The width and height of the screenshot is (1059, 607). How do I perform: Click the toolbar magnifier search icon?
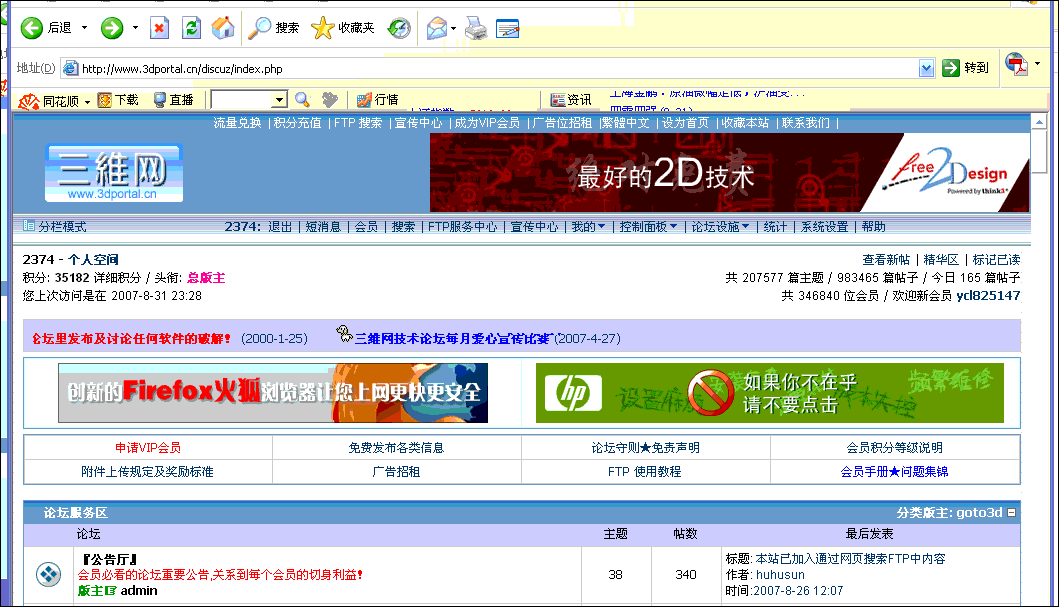303,100
